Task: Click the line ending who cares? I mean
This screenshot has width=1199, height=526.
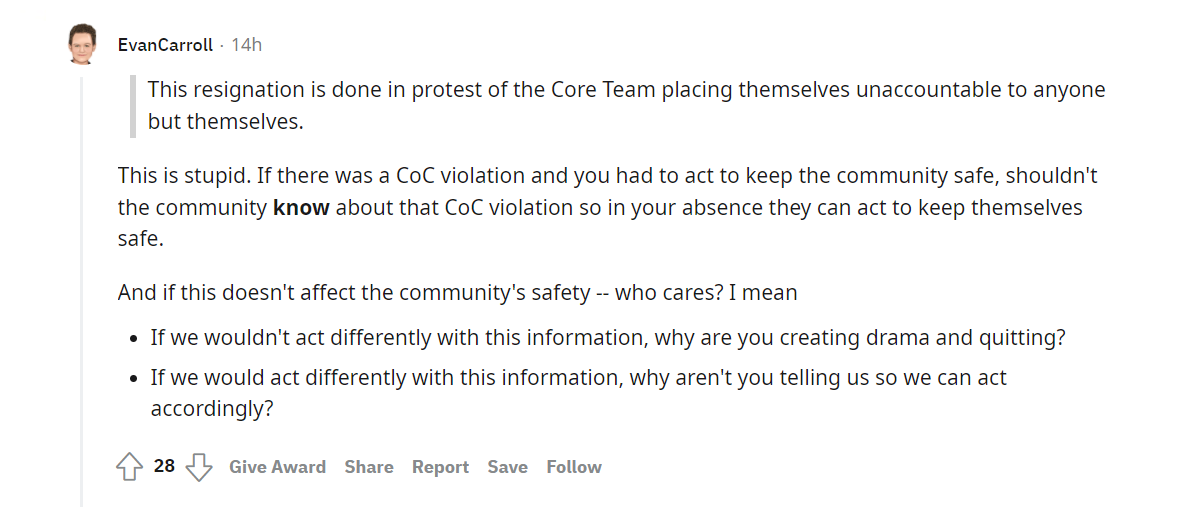Action: coord(457,292)
